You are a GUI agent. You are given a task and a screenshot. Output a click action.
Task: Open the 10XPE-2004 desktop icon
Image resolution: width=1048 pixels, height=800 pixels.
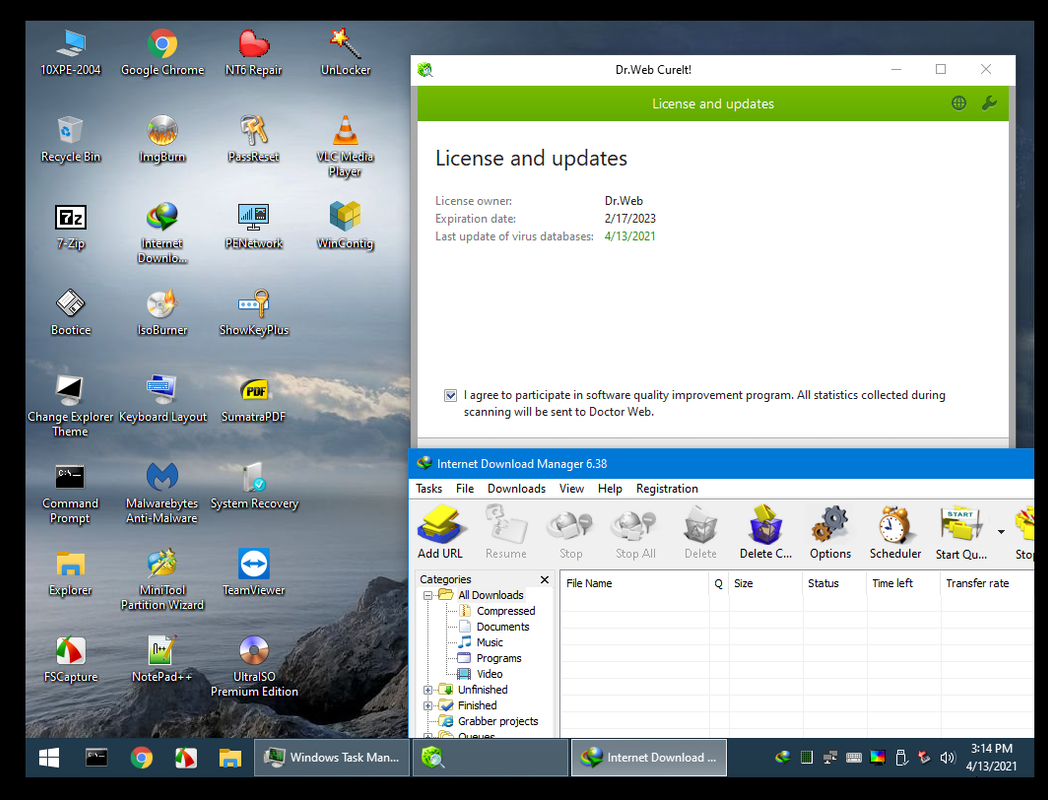(x=70, y=52)
